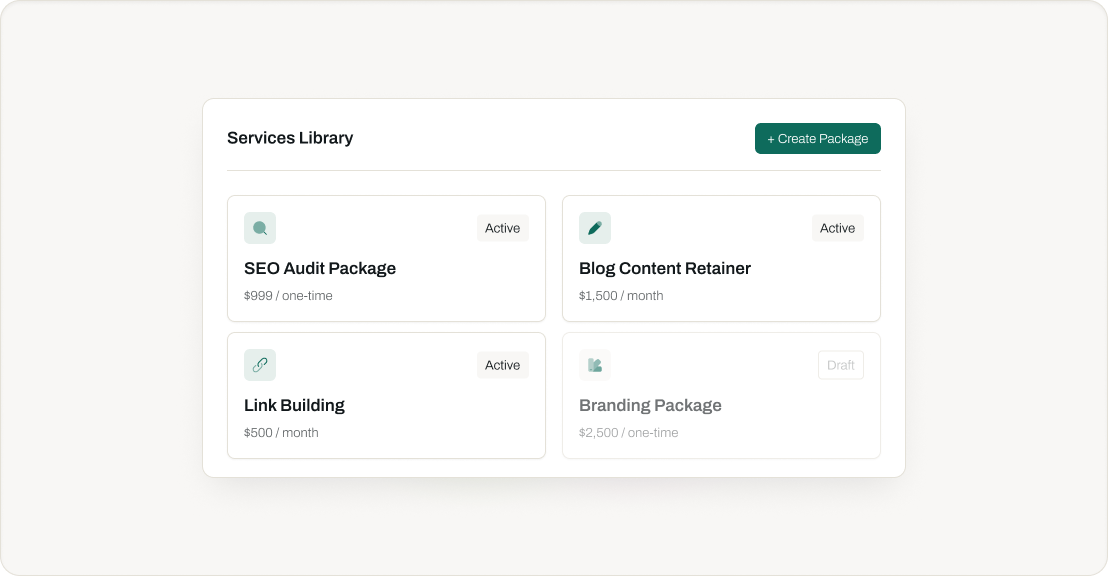This screenshot has height=576, width=1108.
Task: Click the Active badge on Link Building
Action: coord(502,365)
